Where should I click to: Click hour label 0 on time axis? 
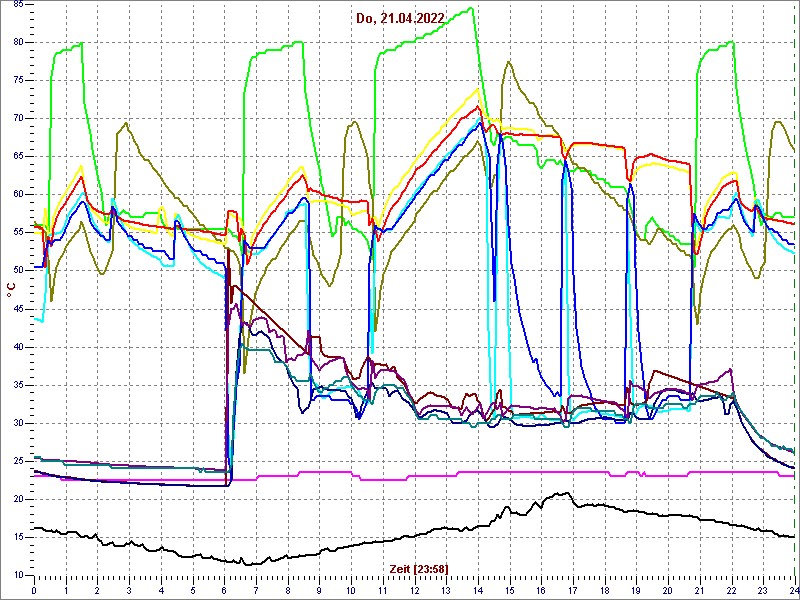click(34, 590)
